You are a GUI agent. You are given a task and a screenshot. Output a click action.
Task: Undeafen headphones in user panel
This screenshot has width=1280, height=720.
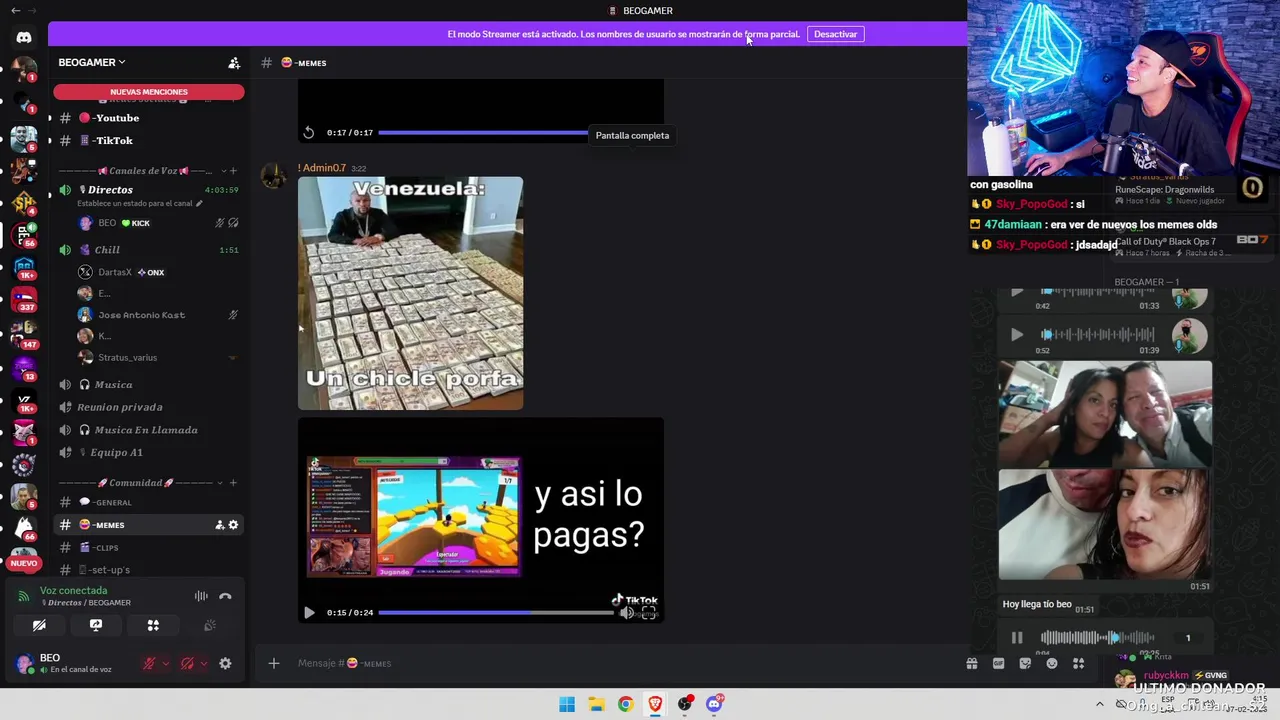tap(187, 663)
